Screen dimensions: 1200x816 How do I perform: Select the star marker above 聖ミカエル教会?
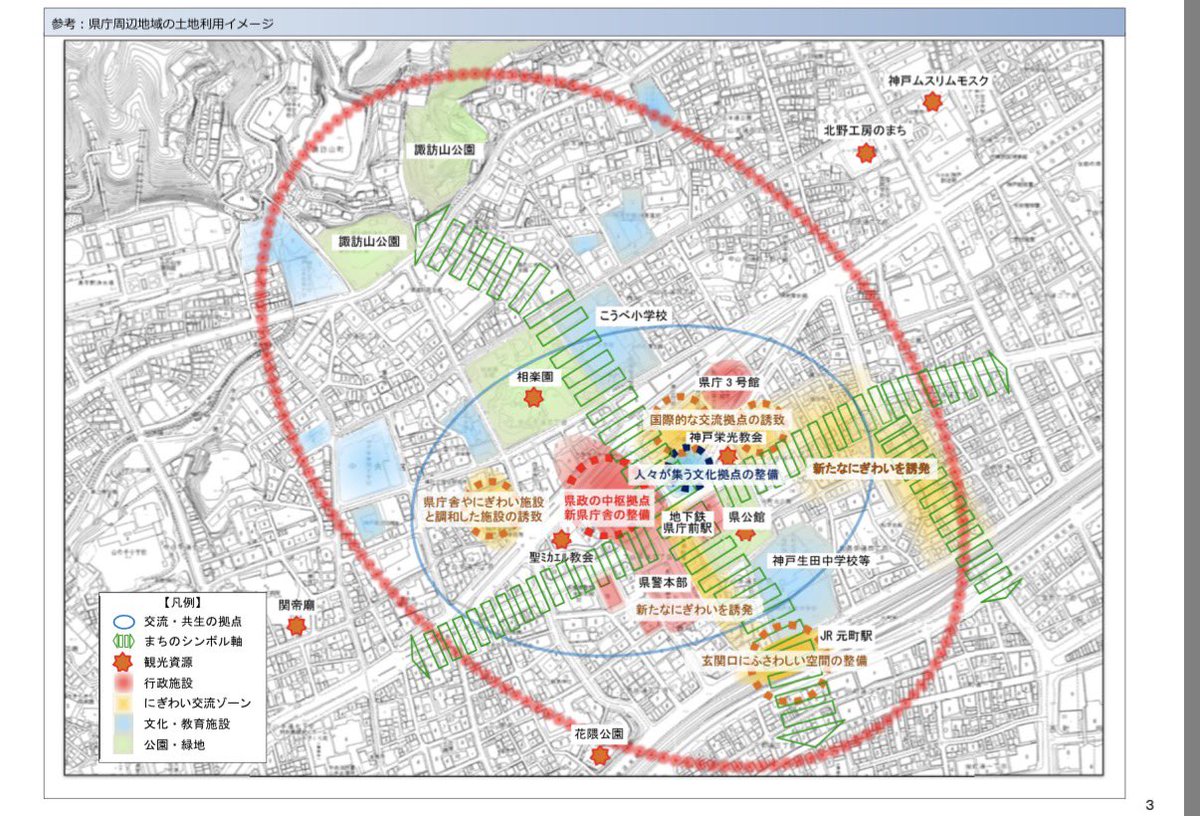[x=561, y=539]
